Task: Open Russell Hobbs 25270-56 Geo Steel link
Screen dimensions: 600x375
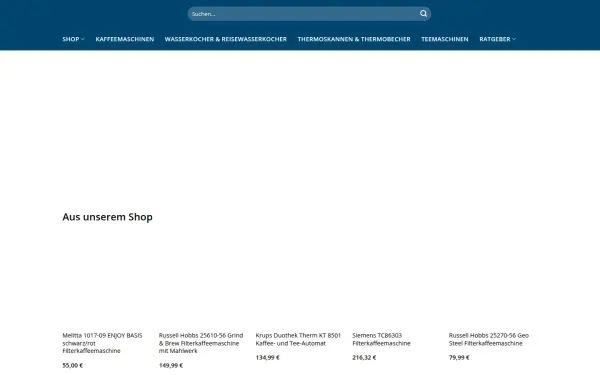Action: [489, 339]
